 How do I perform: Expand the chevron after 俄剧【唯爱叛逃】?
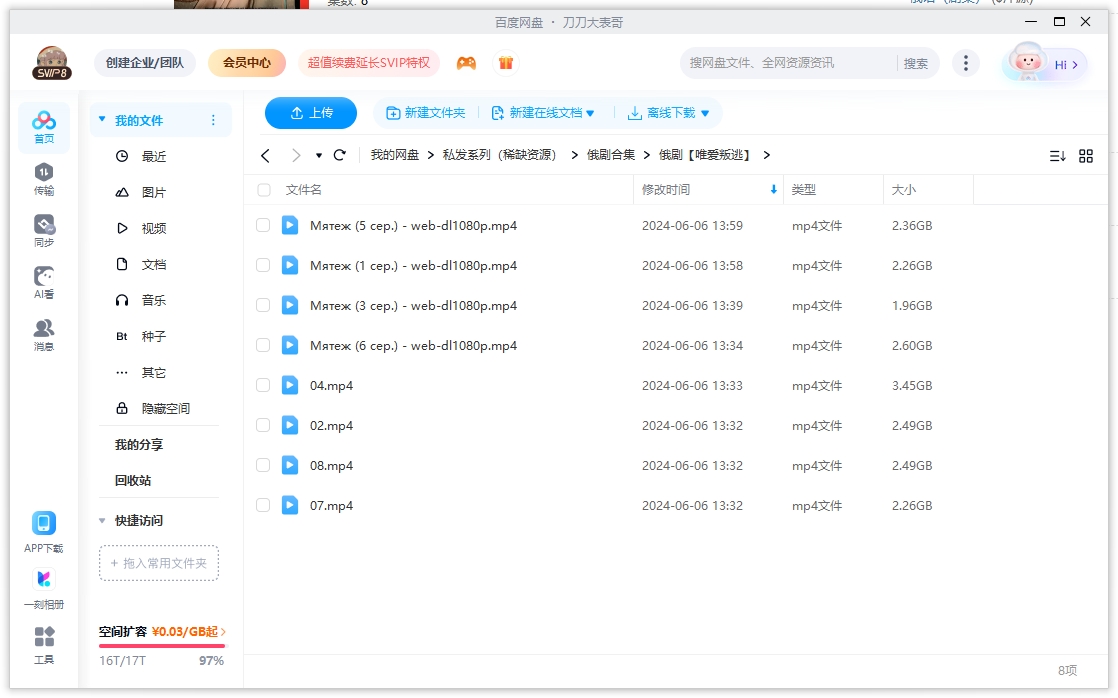pyautogui.click(x=766, y=155)
